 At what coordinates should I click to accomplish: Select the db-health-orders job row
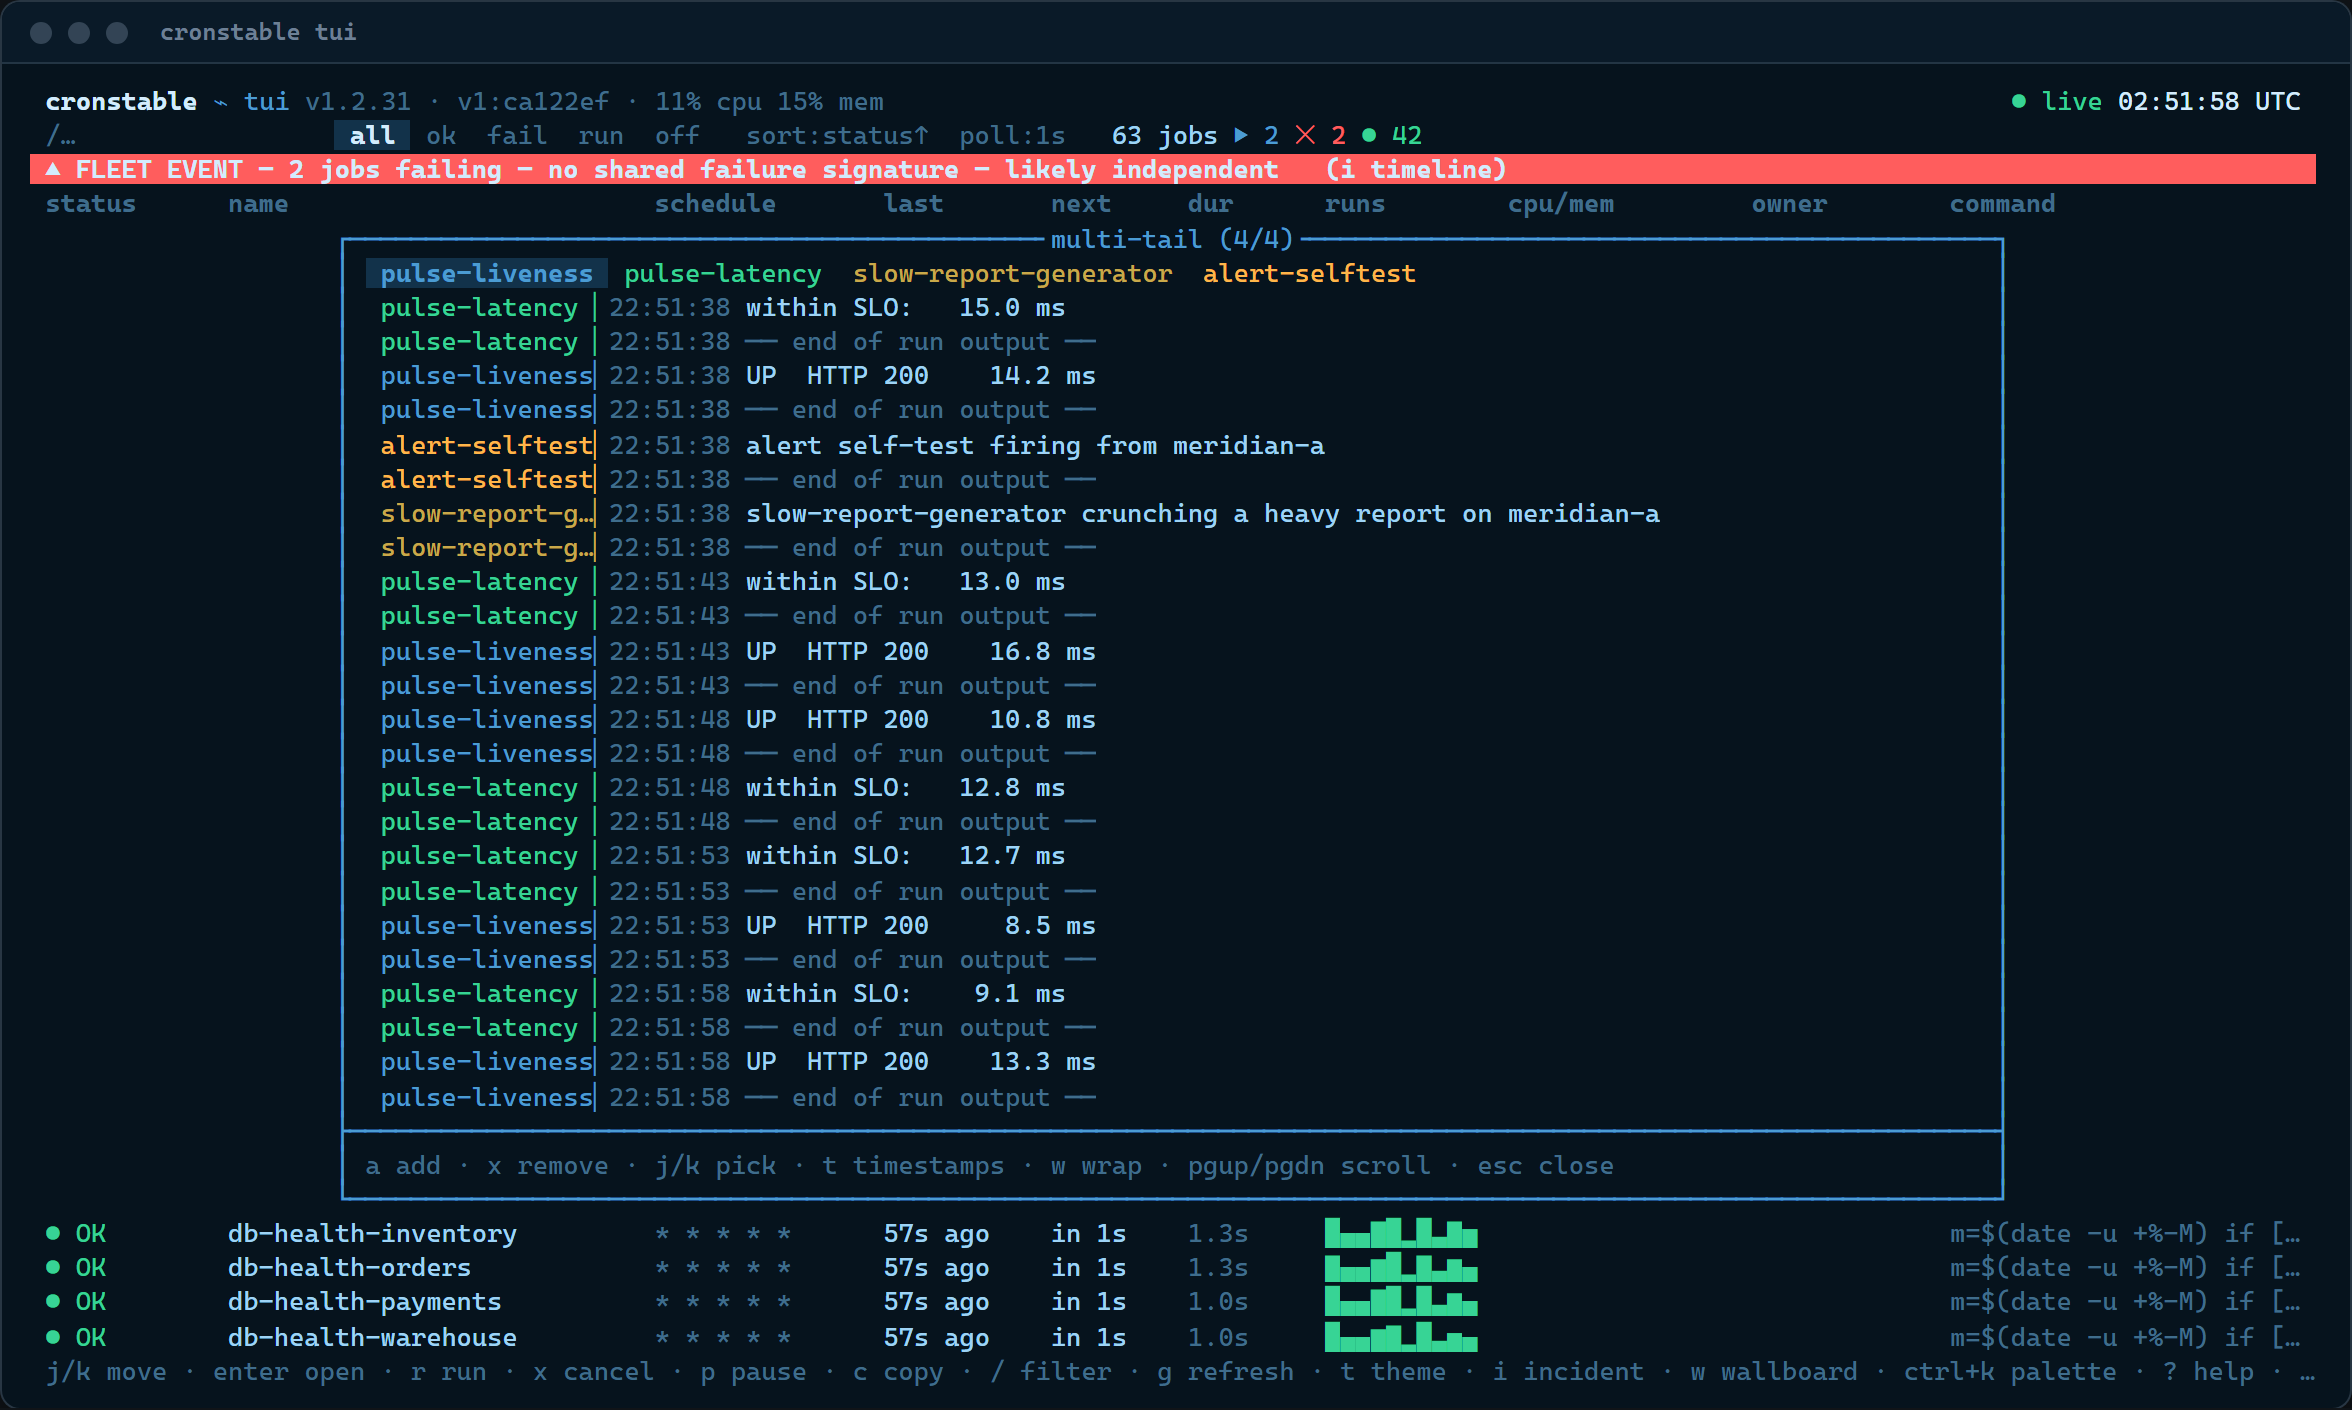[x=1175, y=1268]
